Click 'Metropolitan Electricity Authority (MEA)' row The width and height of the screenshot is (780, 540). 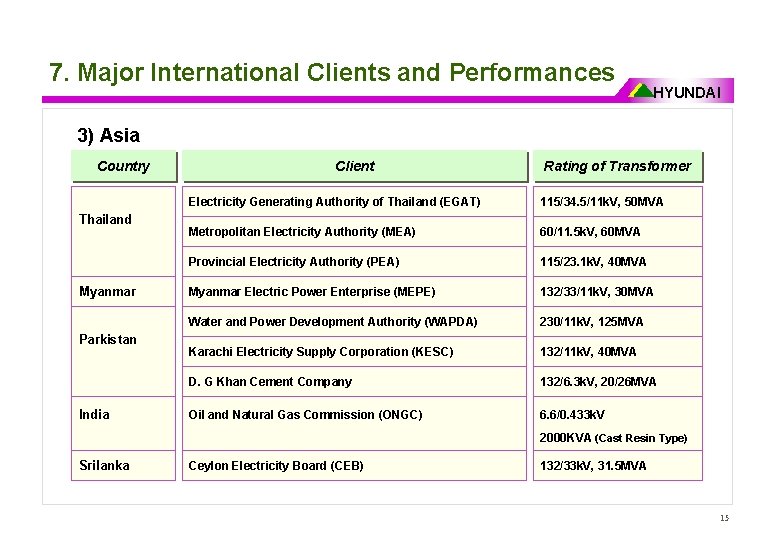[354, 232]
